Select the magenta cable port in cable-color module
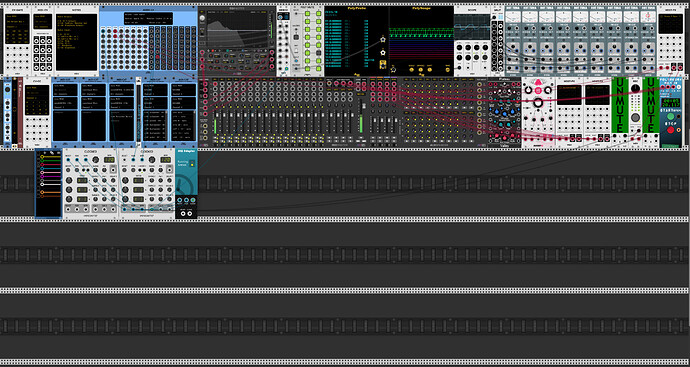Image resolution: width=690 pixels, height=367 pixels. coord(42,176)
